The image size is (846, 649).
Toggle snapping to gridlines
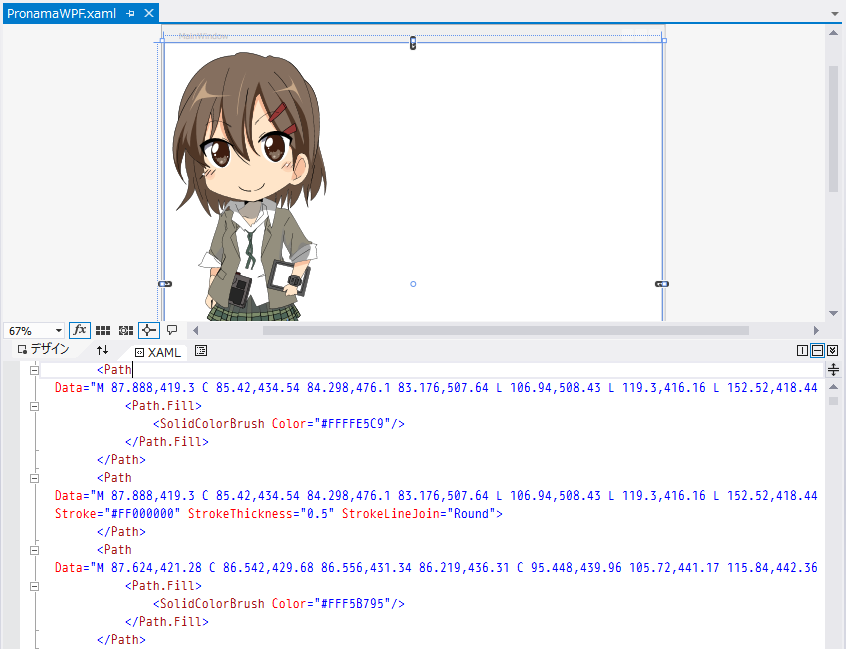click(x=126, y=330)
